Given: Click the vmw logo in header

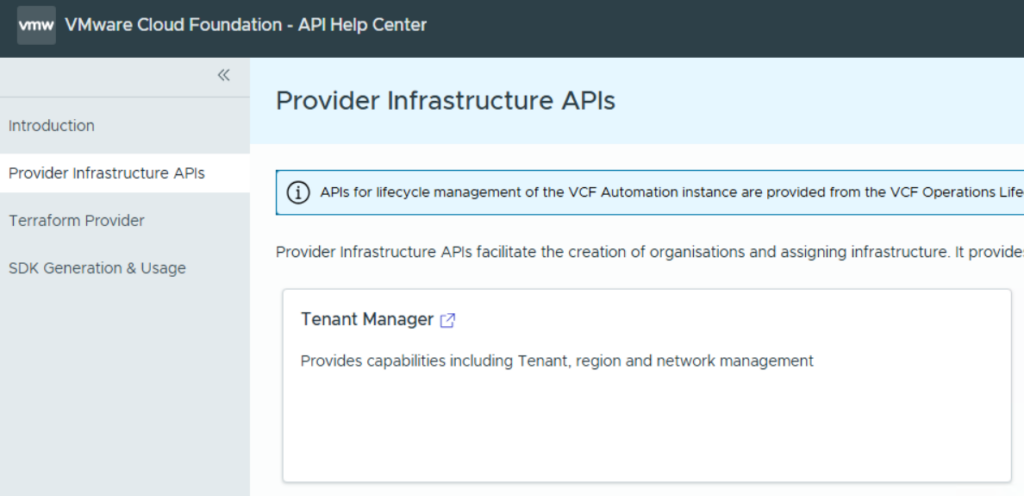Looking at the screenshot, I should point(36,25).
